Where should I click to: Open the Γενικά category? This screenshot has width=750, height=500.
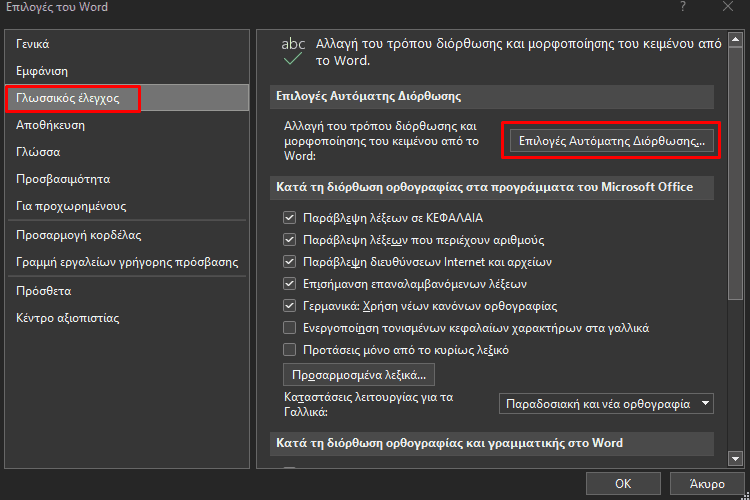click(x=128, y=44)
